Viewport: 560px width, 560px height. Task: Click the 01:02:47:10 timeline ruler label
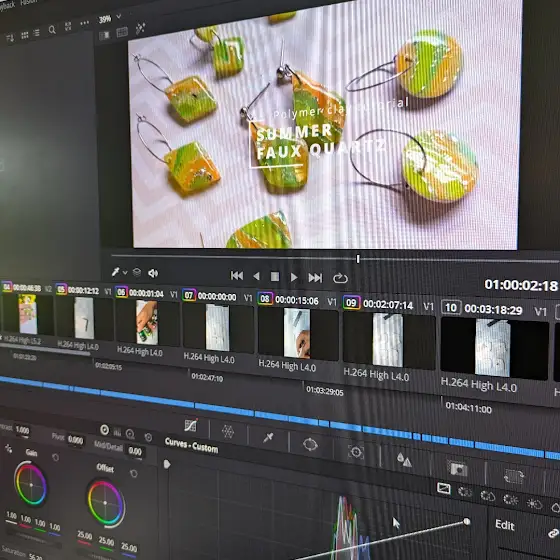point(207,378)
